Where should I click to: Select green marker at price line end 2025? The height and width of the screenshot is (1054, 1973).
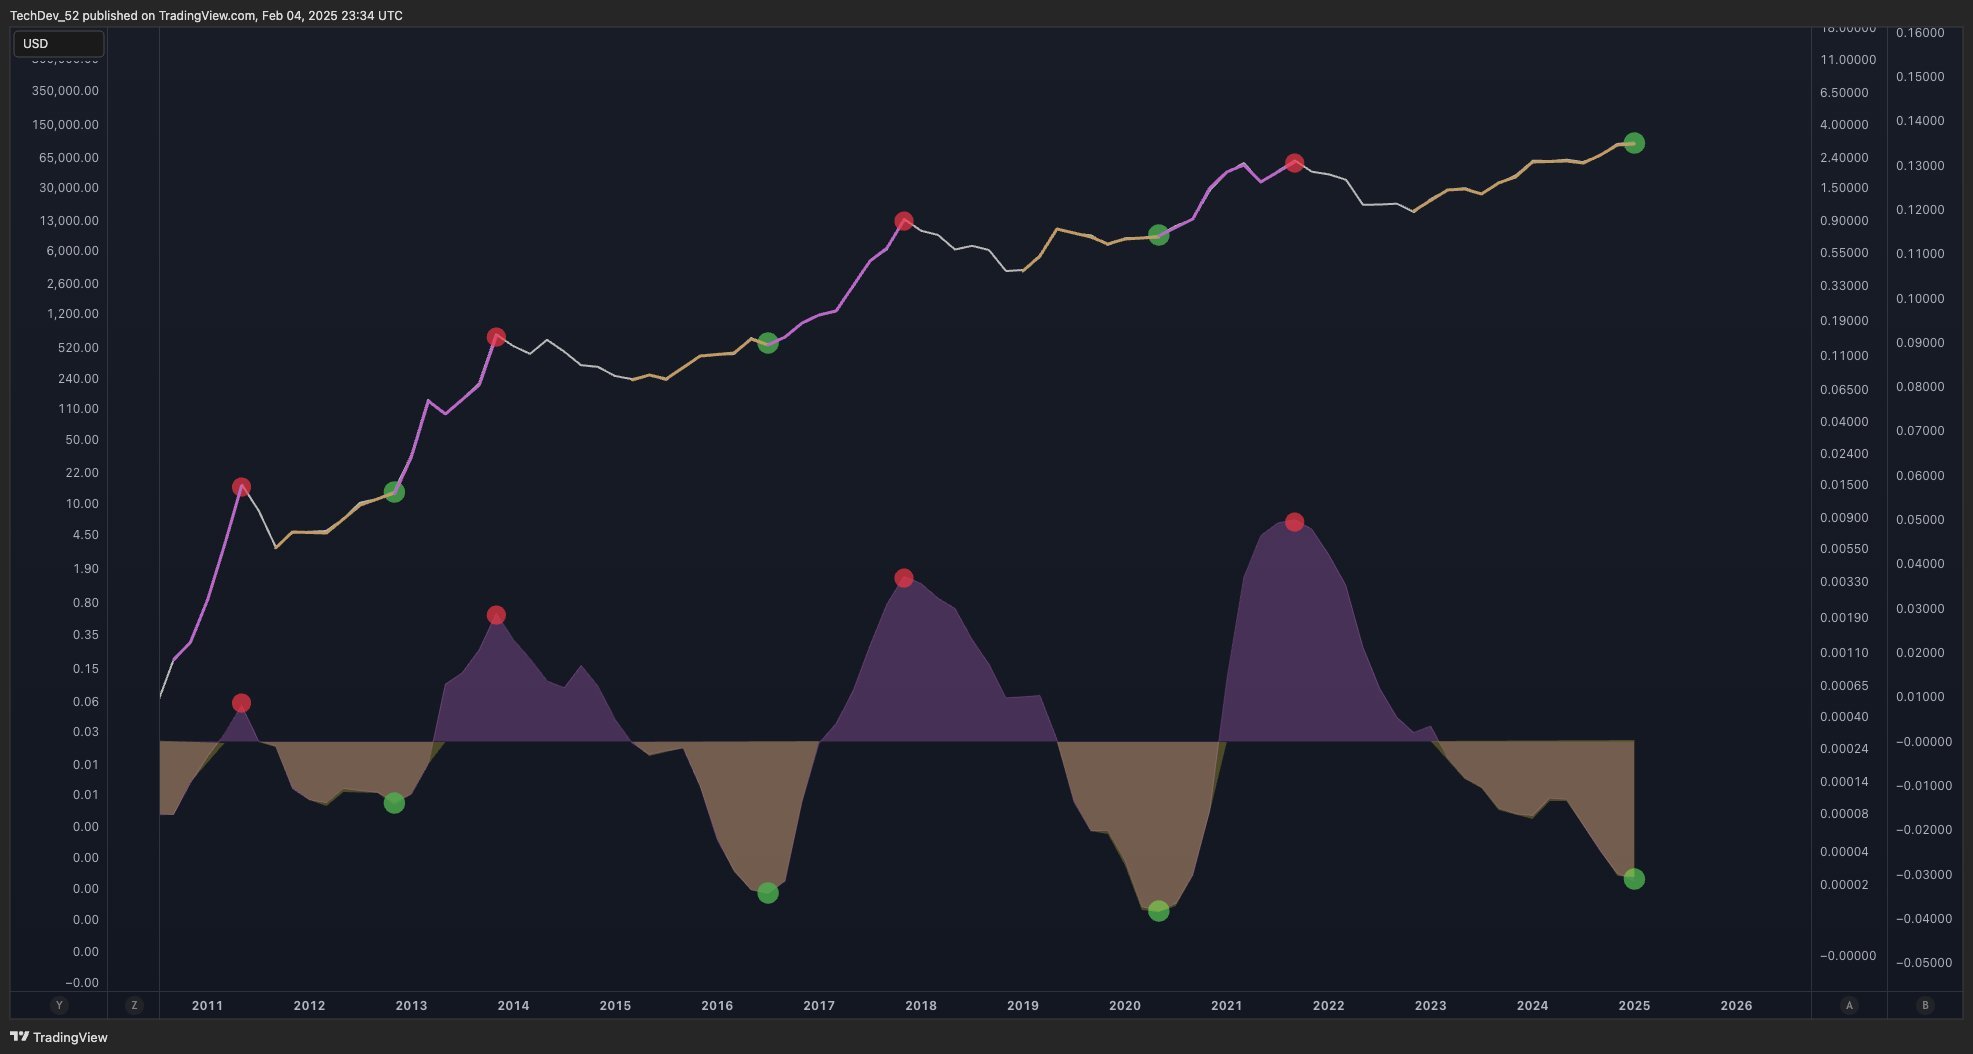(1634, 143)
